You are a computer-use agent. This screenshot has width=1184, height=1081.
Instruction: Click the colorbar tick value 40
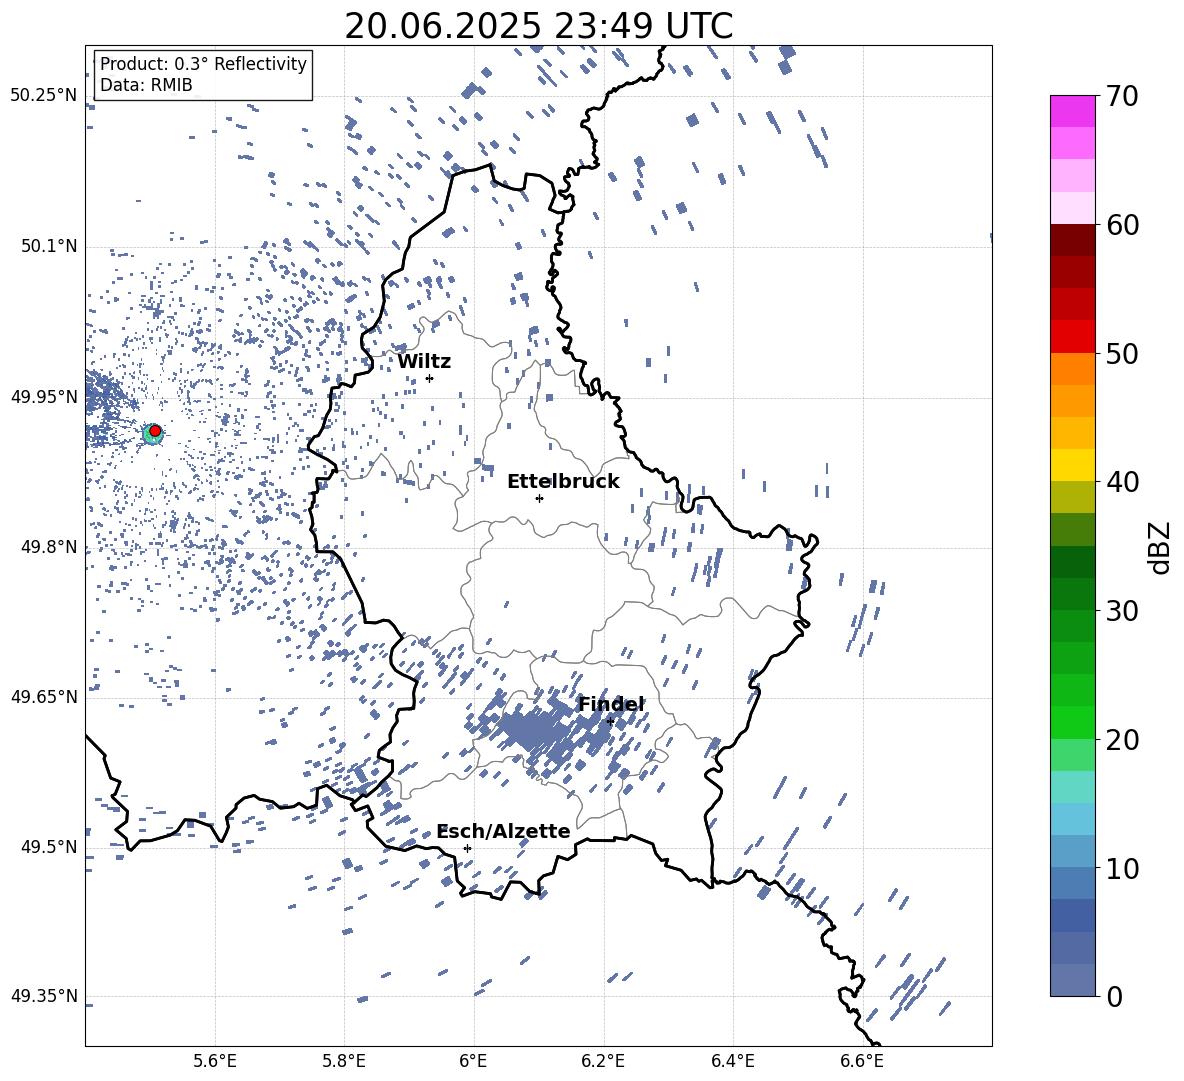[x=1123, y=482]
